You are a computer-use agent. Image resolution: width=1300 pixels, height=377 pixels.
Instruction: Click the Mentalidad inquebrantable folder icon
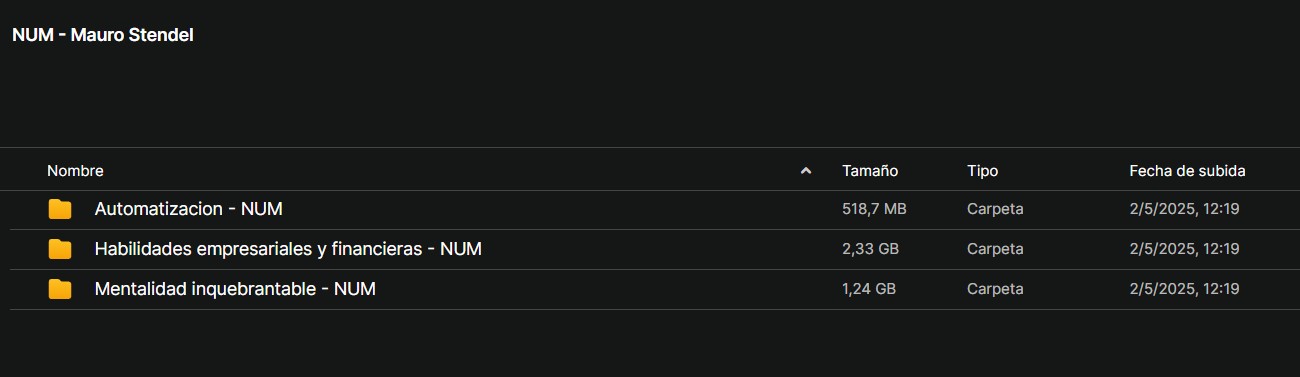pyautogui.click(x=60, y=289)
